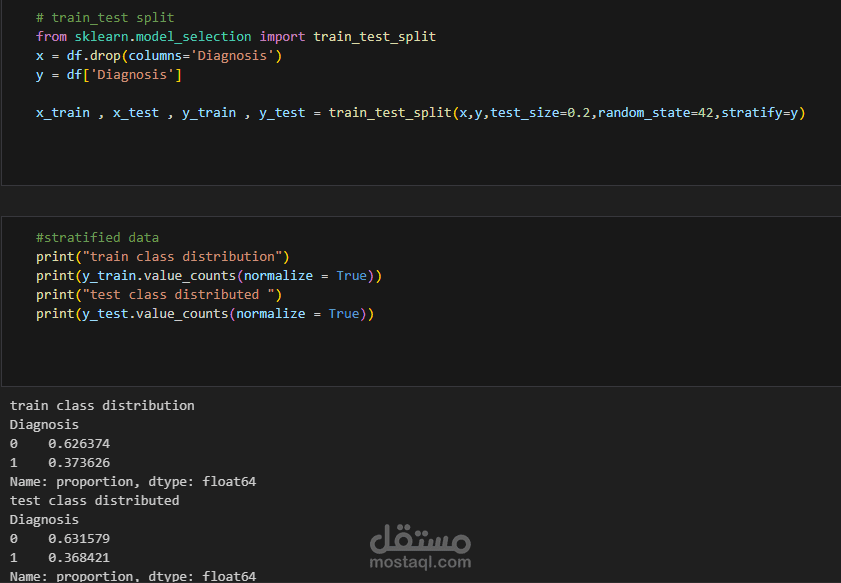
Task: Click the comment '# train_test split'
Action: [105, 18]
